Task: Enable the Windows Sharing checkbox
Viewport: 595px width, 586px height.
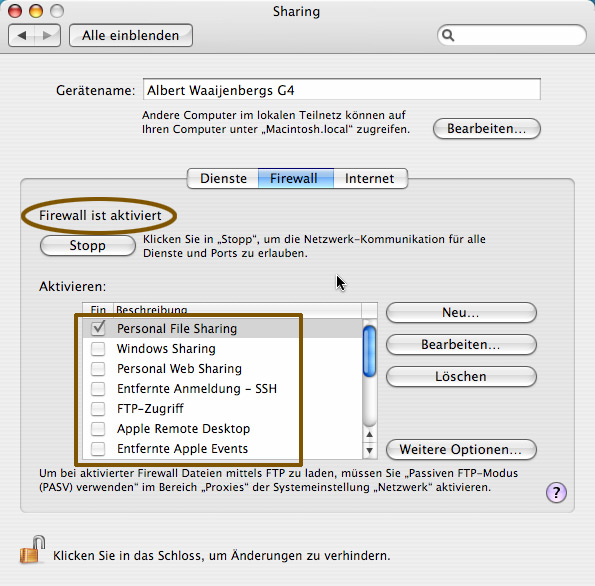Action: [x=98, y=348]
